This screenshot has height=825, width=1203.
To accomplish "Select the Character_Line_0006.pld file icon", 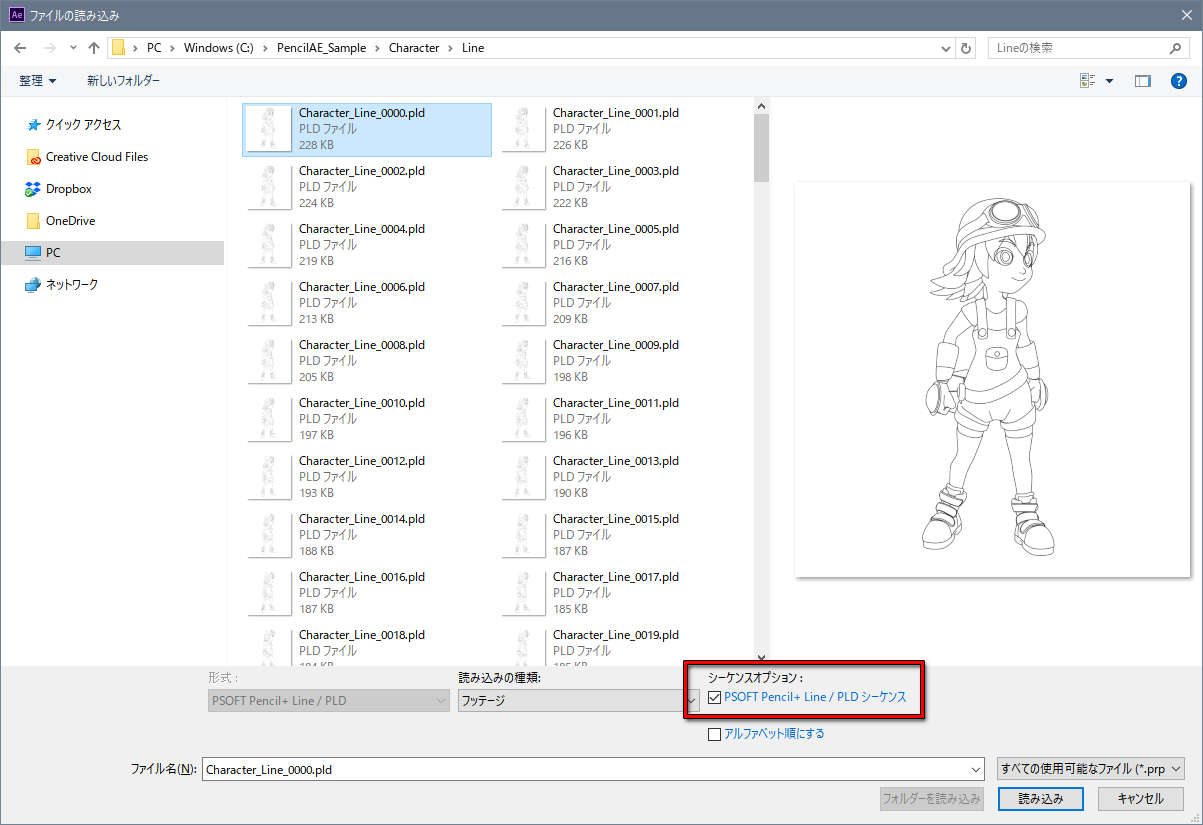I will coord(267,303).
